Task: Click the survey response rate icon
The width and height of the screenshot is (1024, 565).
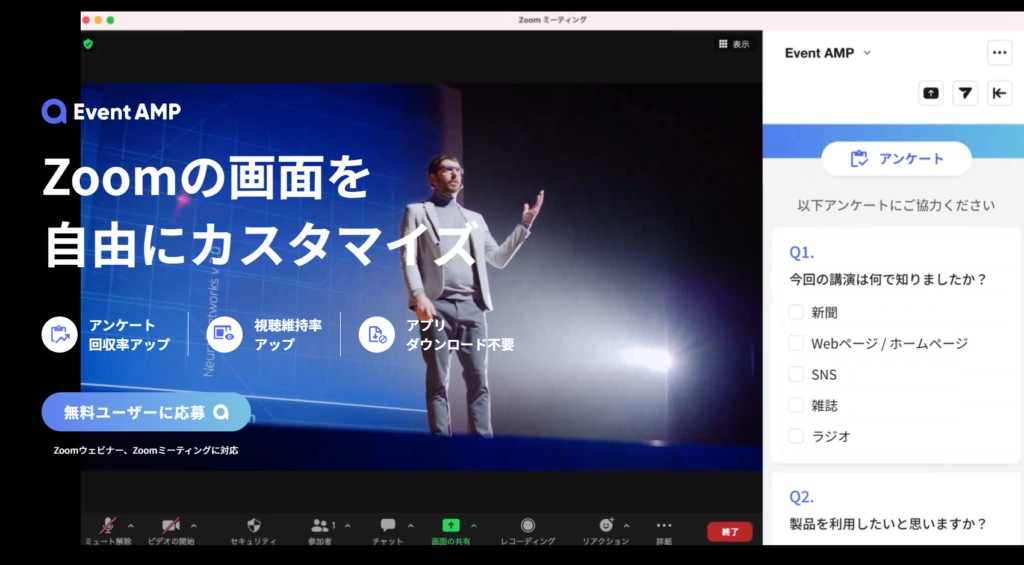Action: pyautogui.click(x=59, y=334)
